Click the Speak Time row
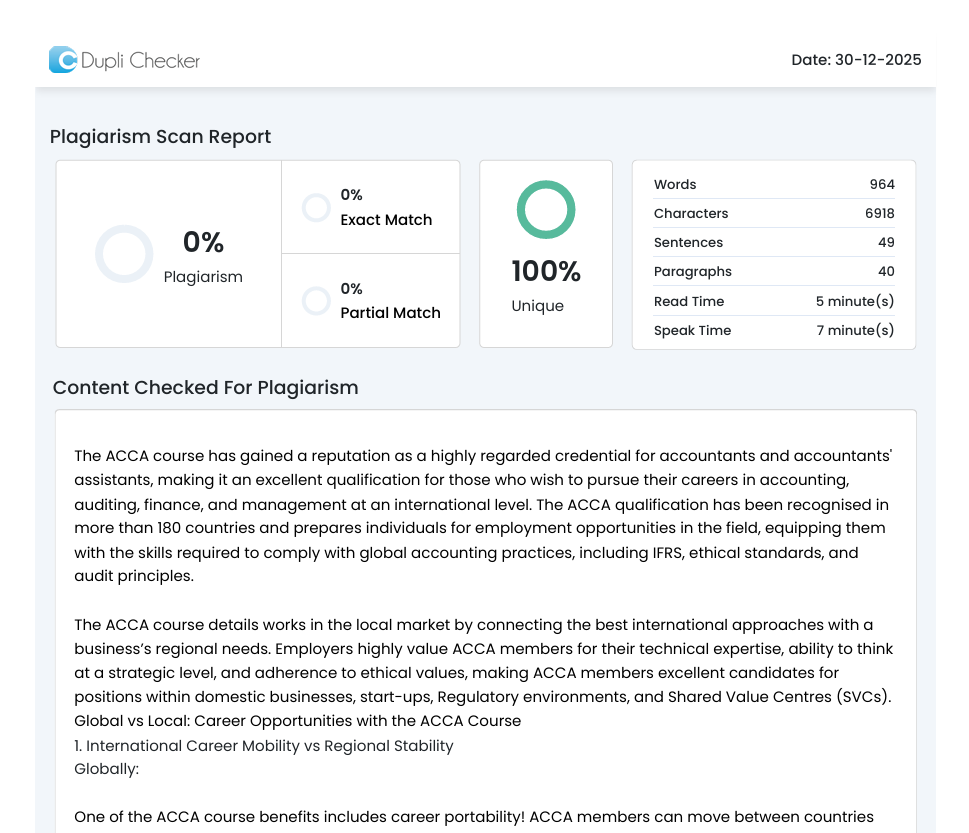Image resolution: width=969 pixels, height=833 pixels. coord(773,331)
